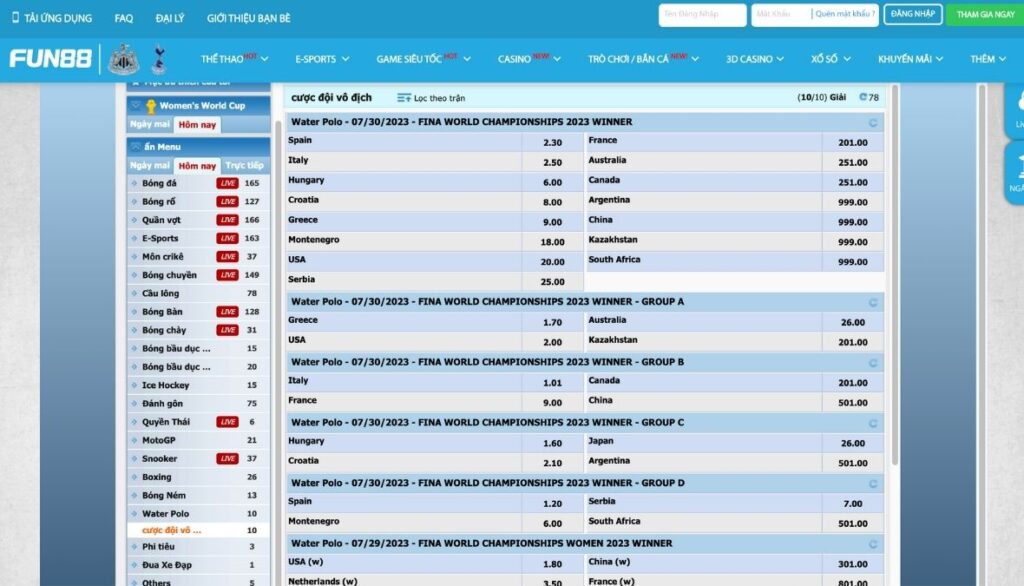Click the Đăng Nhập button
Viewport: 1024px width, 586px height.
912,14
